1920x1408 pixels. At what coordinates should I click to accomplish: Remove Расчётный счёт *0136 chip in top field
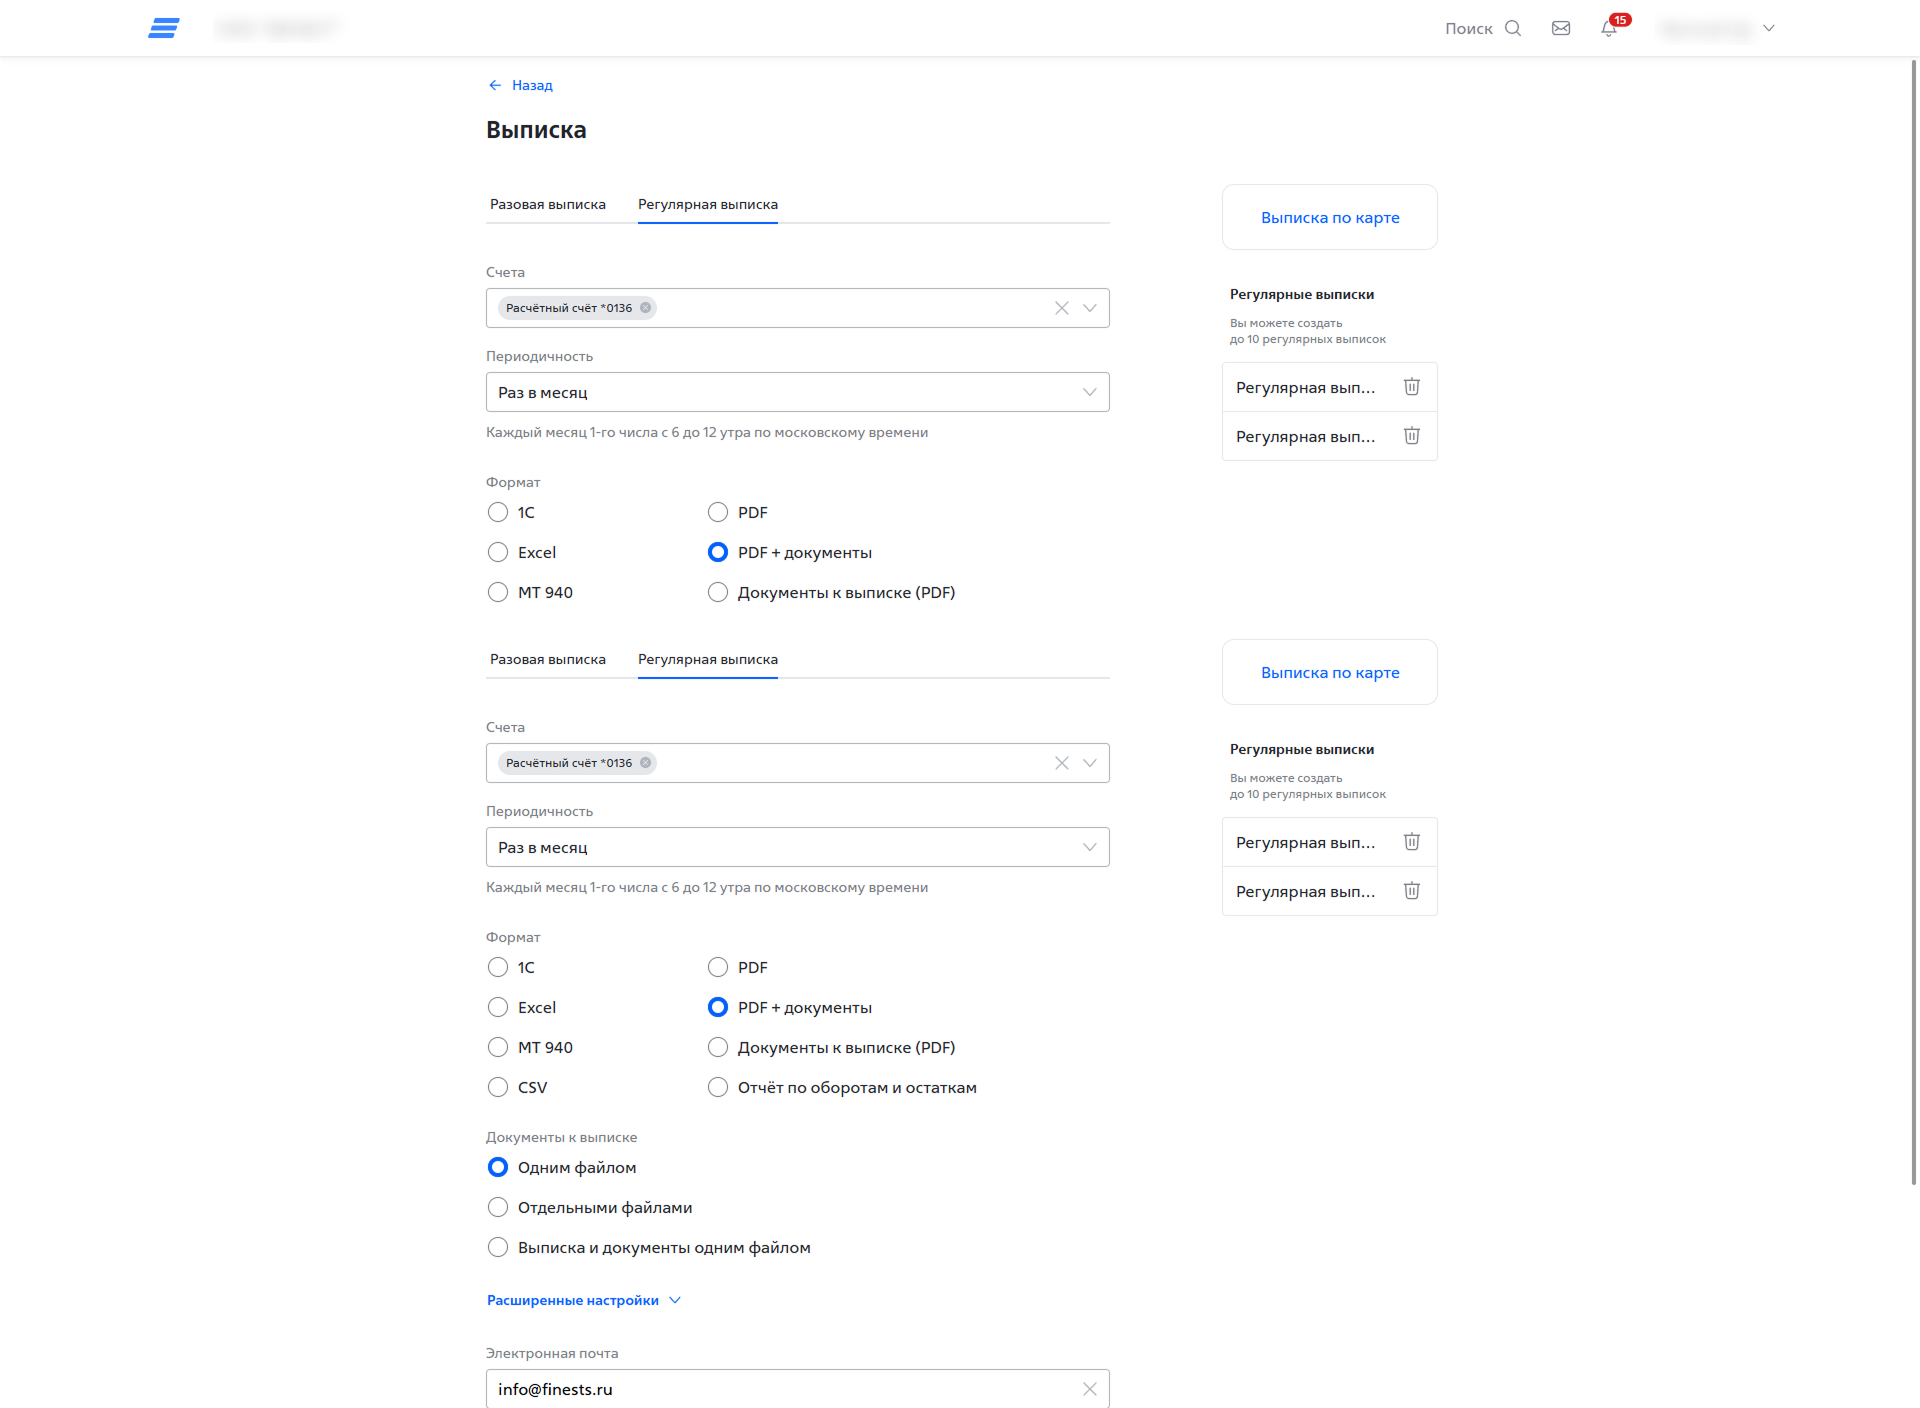coord(646,308)
